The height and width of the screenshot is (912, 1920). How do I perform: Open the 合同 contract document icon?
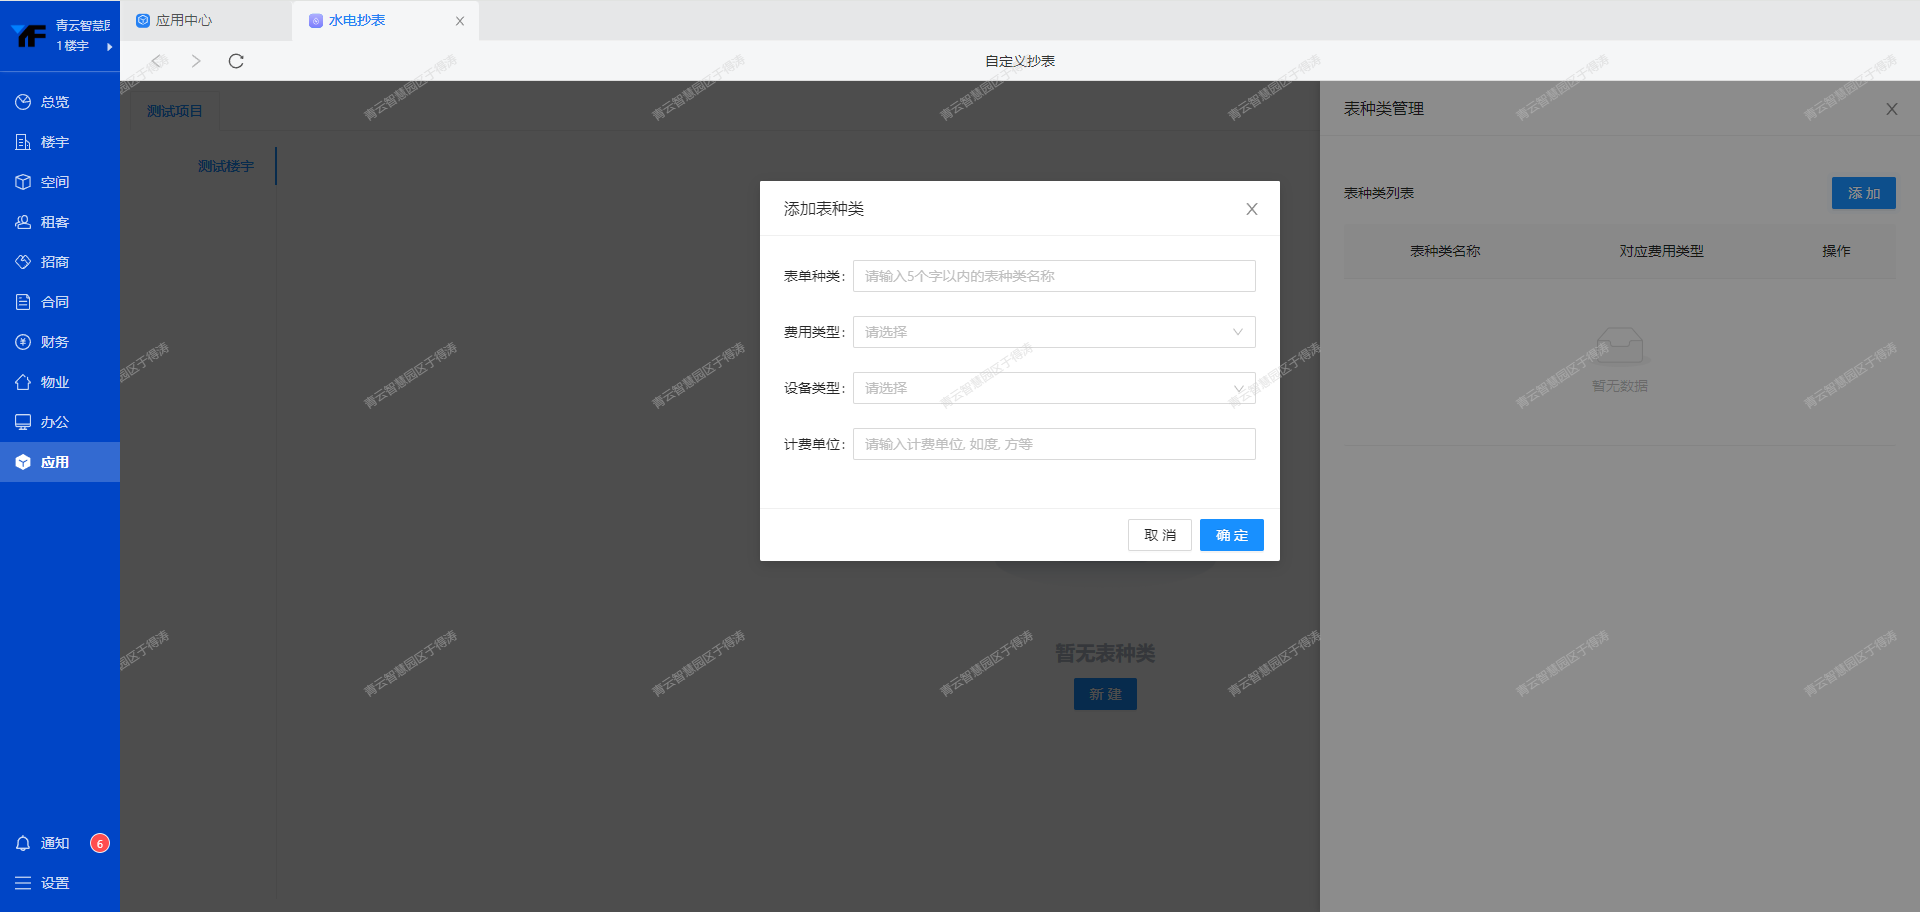(23, 302)
